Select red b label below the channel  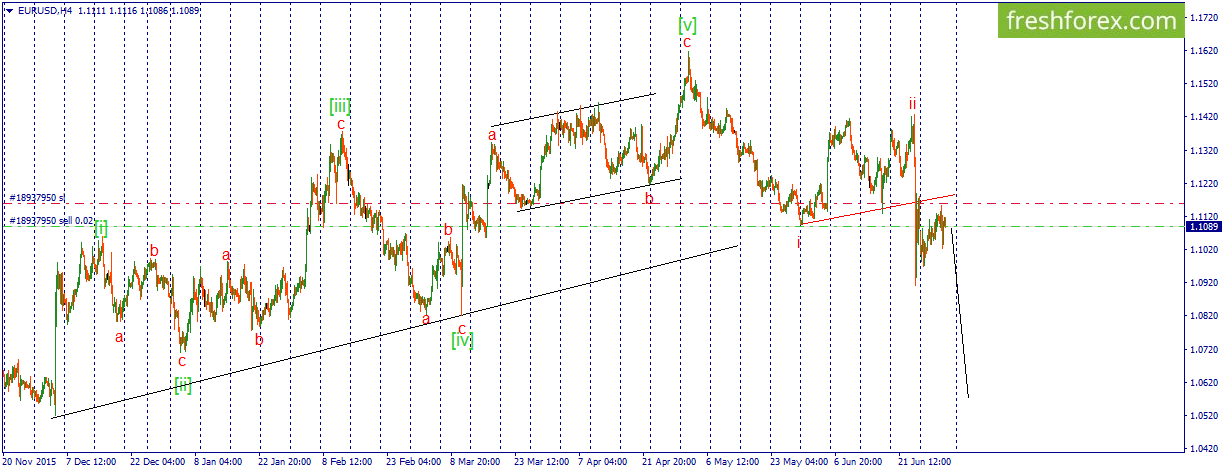pos(649,197)
